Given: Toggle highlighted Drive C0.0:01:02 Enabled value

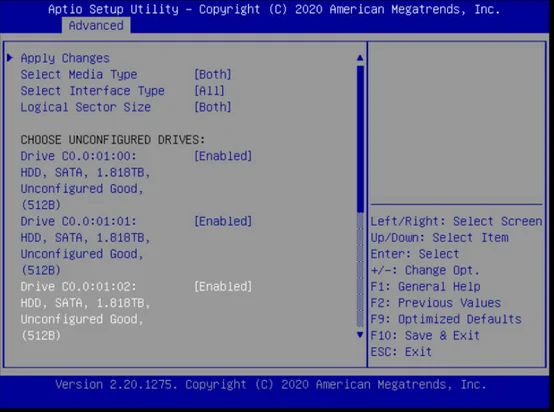Looking at the screenshot, I should [x=223, y=287].
